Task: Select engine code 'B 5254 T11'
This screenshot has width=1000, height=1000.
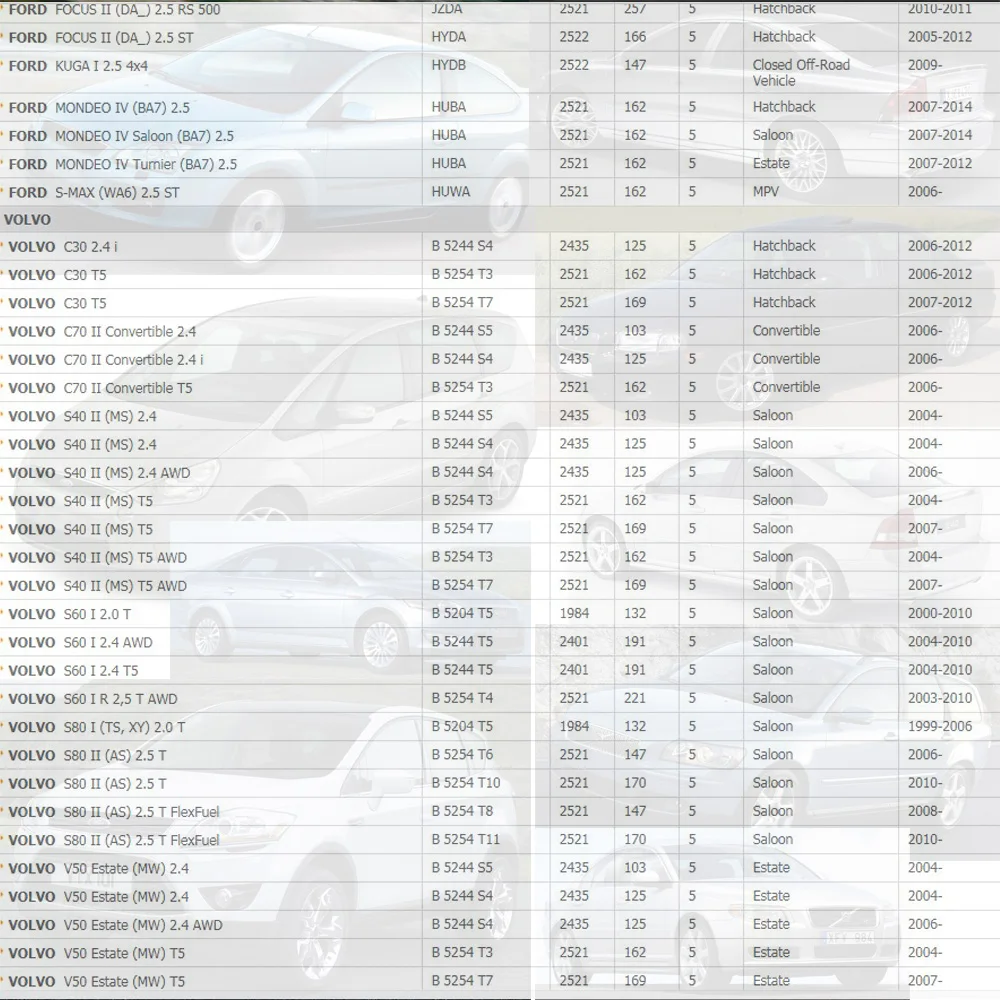Action: coord(466,839)
